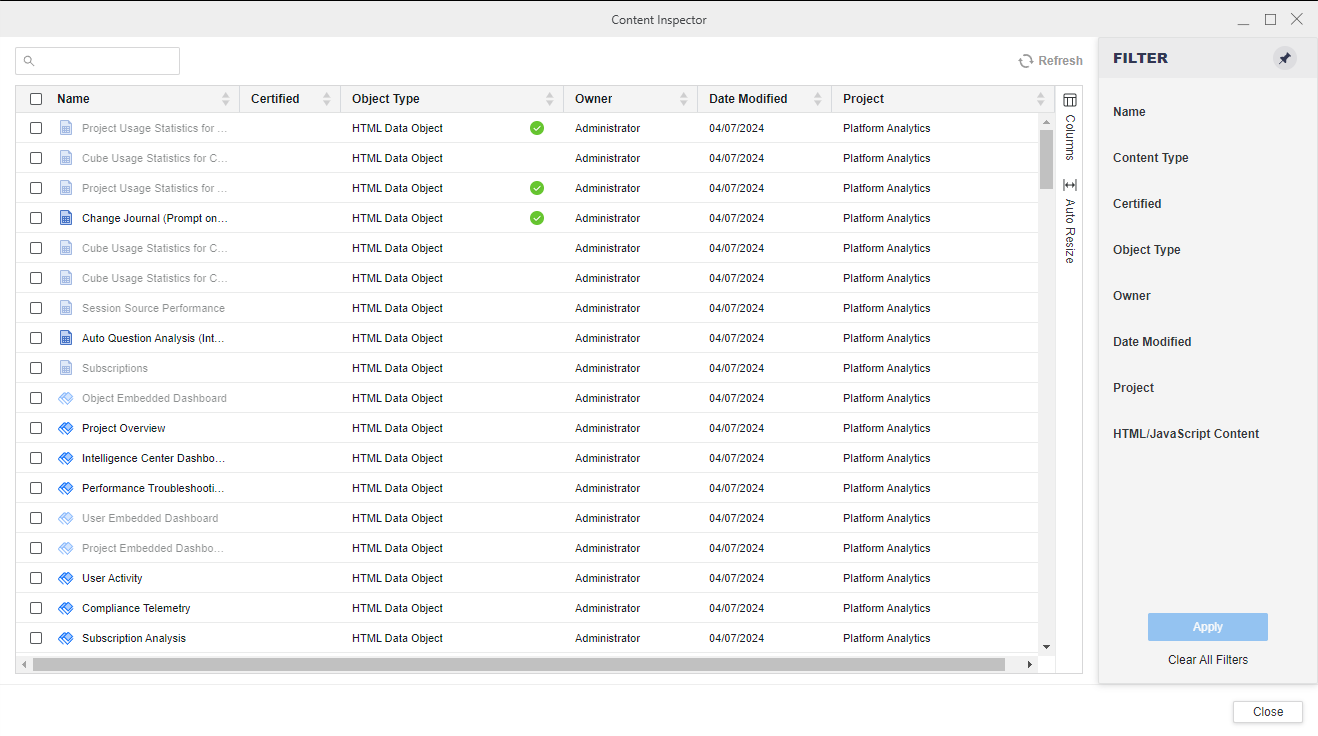Click the Project Overview dashboard icon
The height and width of the screenshot is (736, 1318).
point(66,428)
